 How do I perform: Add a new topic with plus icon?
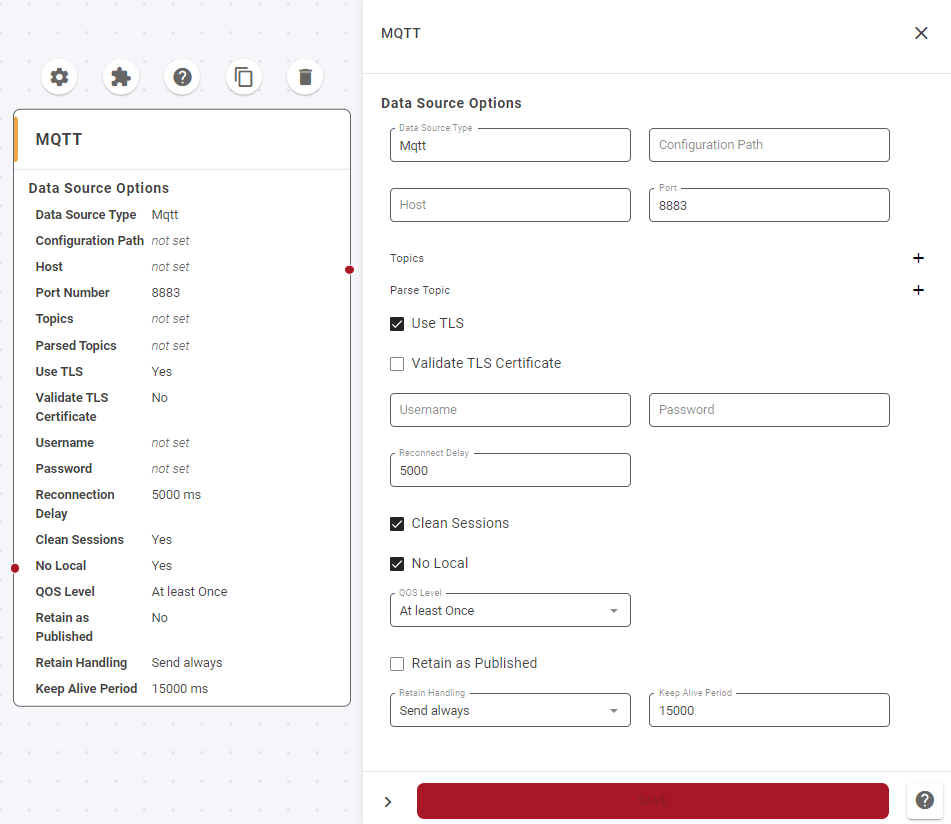point(918,258)
